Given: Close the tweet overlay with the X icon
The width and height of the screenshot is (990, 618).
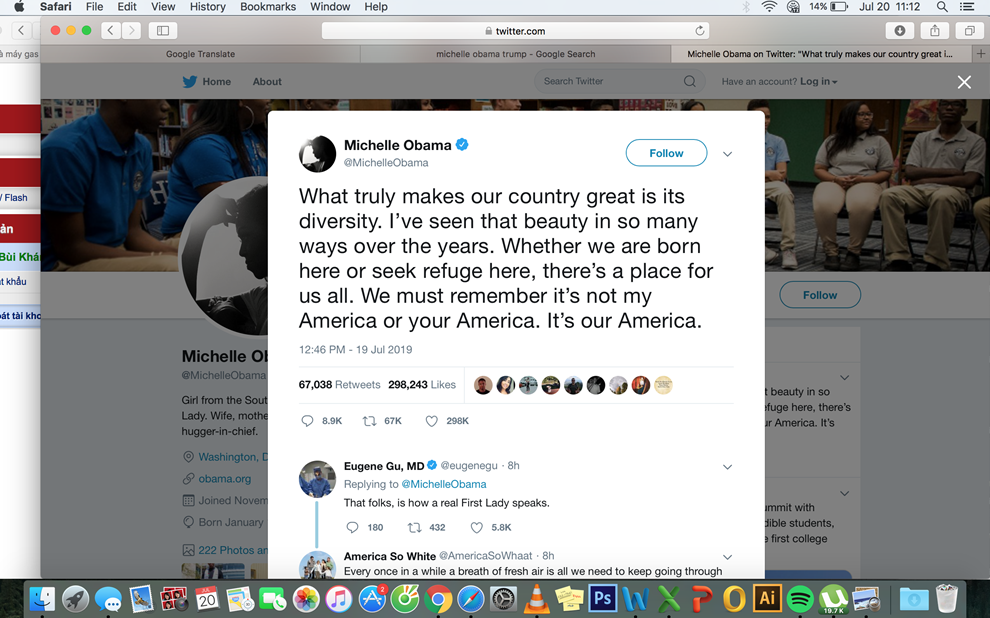Looking at the screenshot, I should (964, 82).
